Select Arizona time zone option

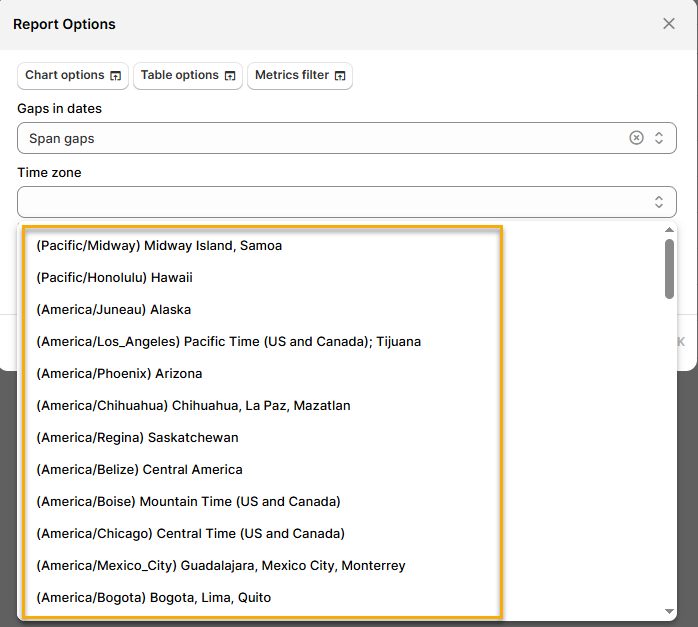[119, 373]
